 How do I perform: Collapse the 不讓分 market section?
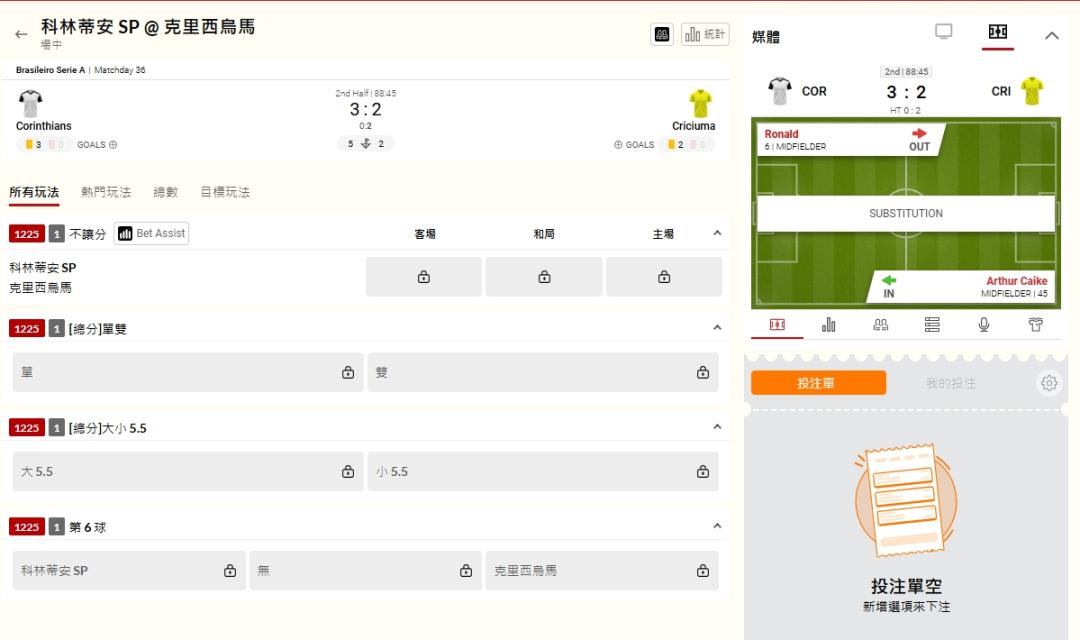tap(717, 233)
